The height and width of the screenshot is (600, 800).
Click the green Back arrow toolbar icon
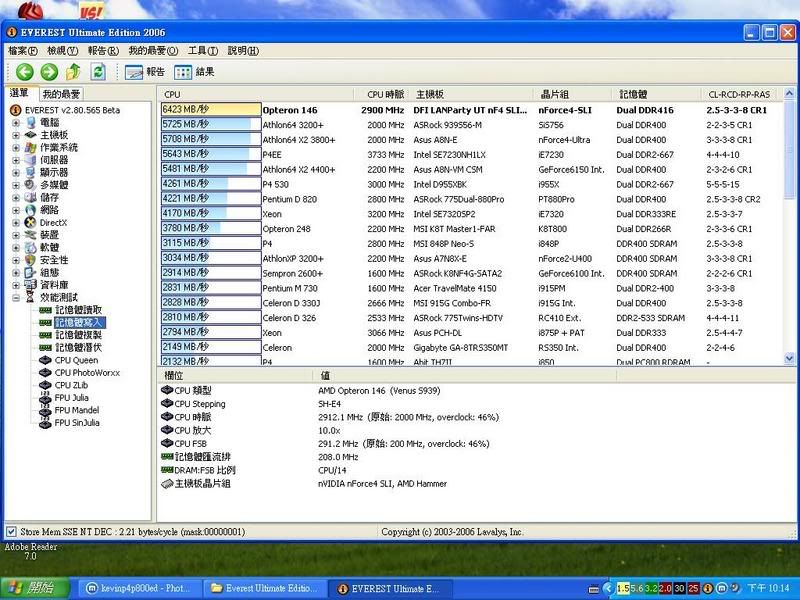pos(23,72)
